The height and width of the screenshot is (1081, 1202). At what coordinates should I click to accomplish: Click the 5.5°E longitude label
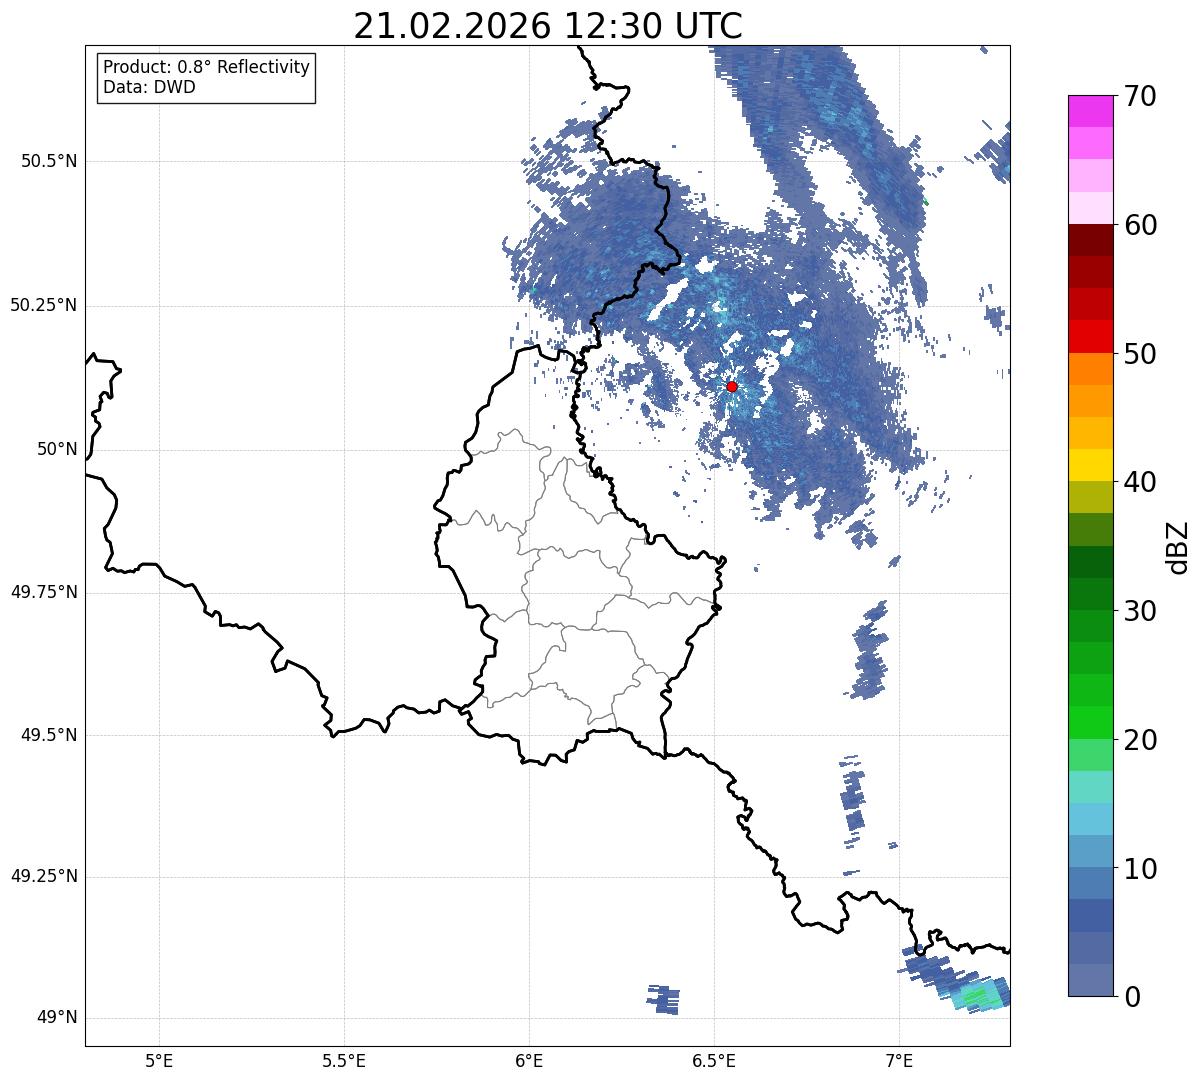(344, 1061)
